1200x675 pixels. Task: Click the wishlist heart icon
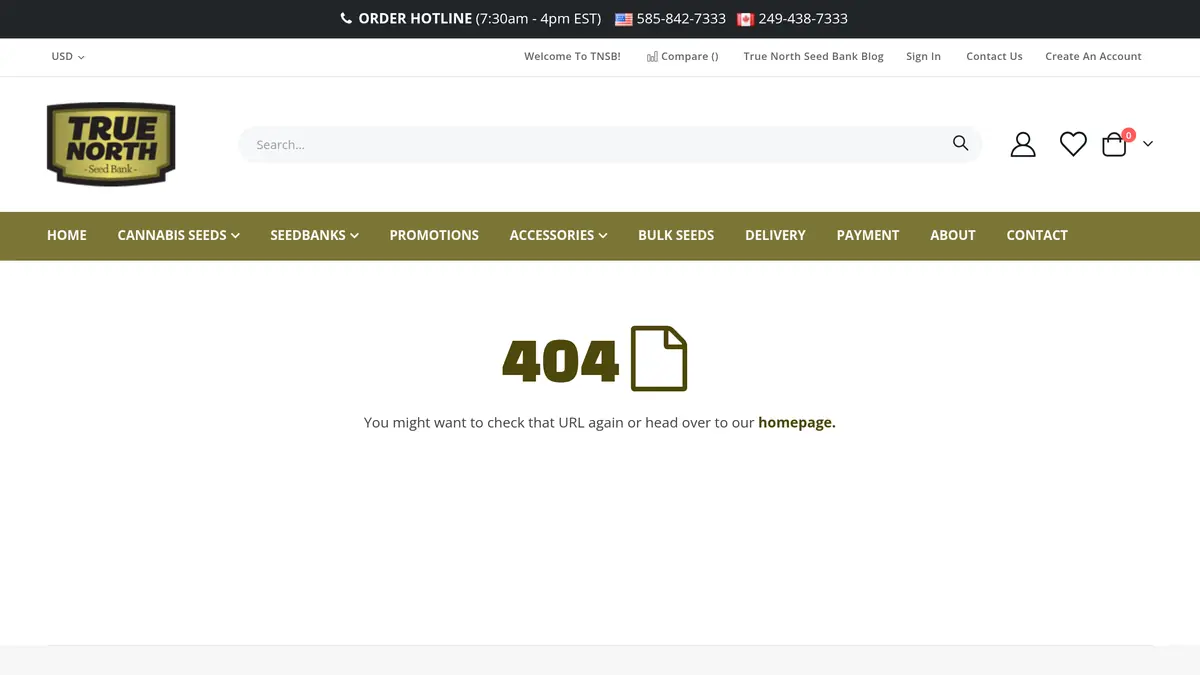[1073, 144]
